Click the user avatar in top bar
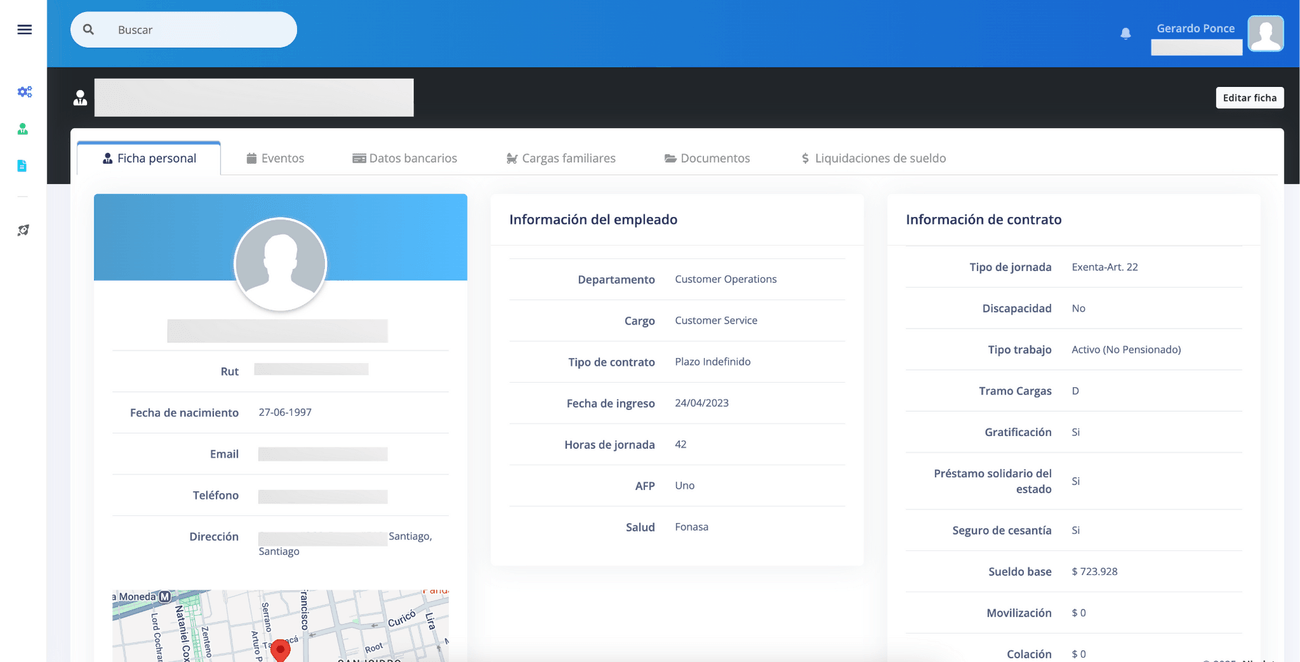The image size is (1300, 662). [x=1265, y=34]
